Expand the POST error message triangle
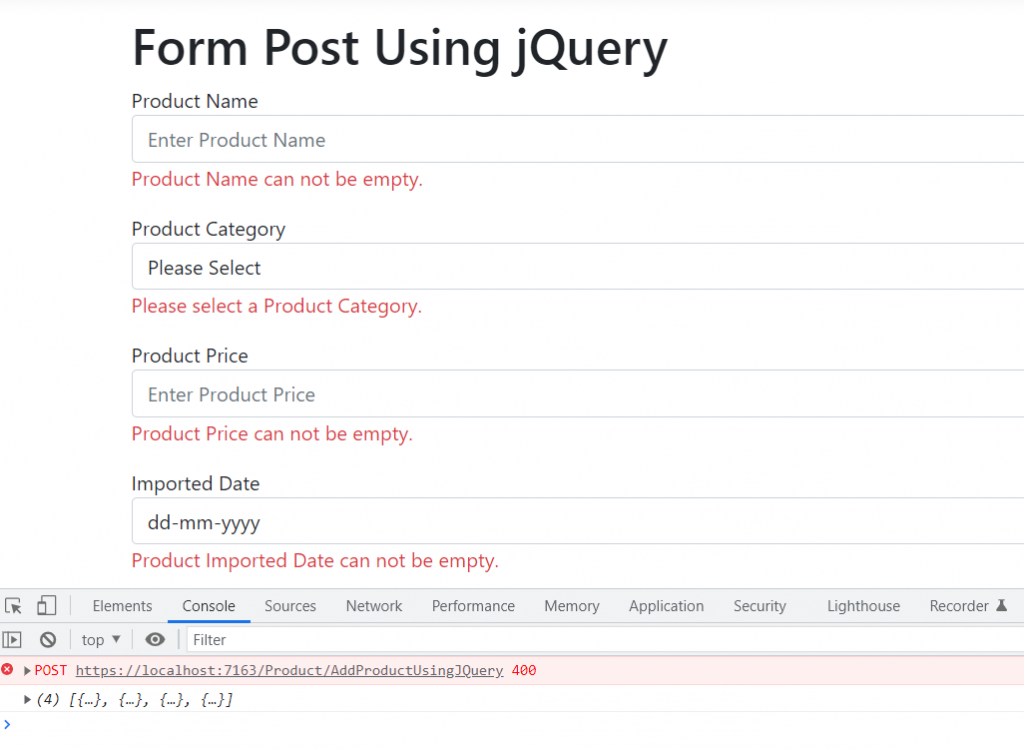 coord(27,670)
